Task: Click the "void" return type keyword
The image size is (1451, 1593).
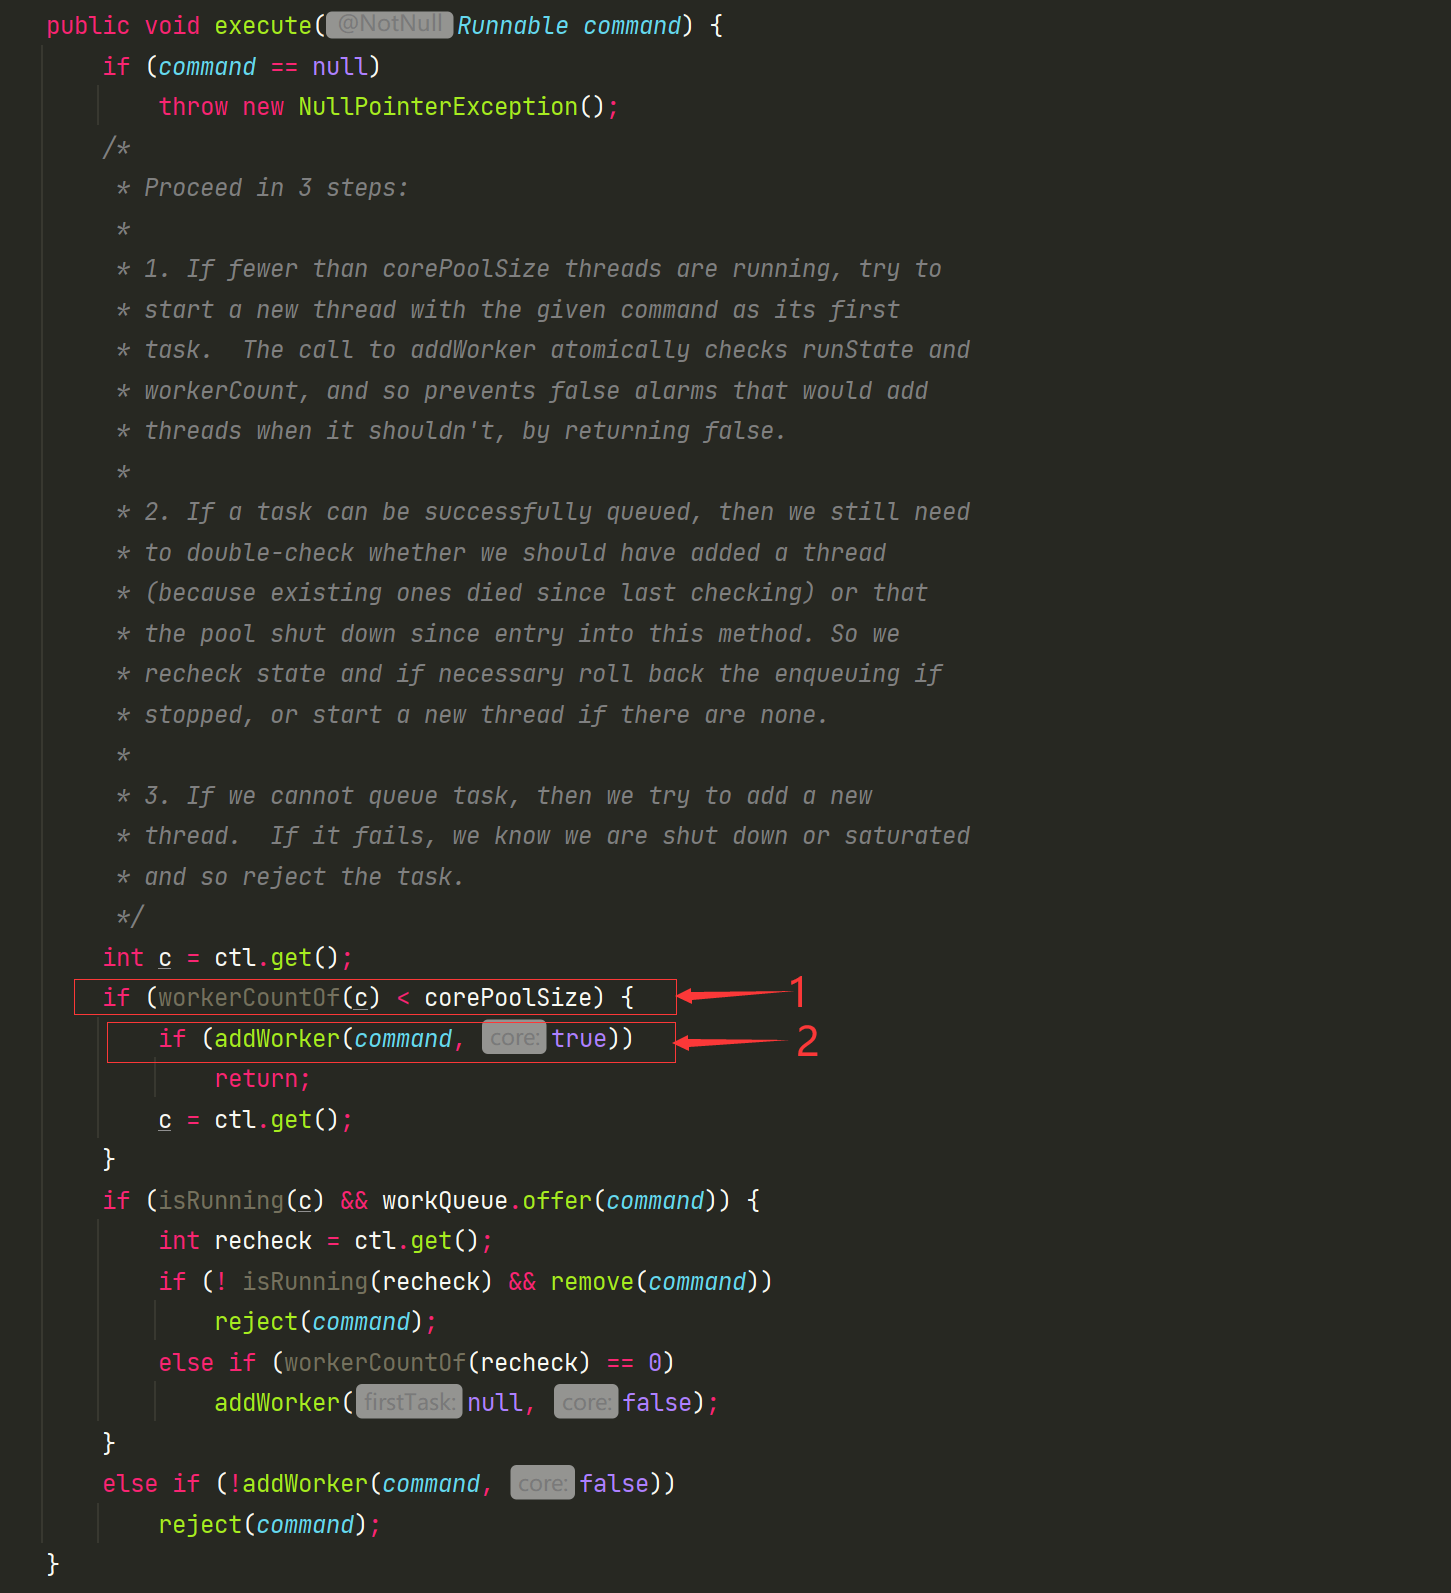Action: [x=172, y=26]
